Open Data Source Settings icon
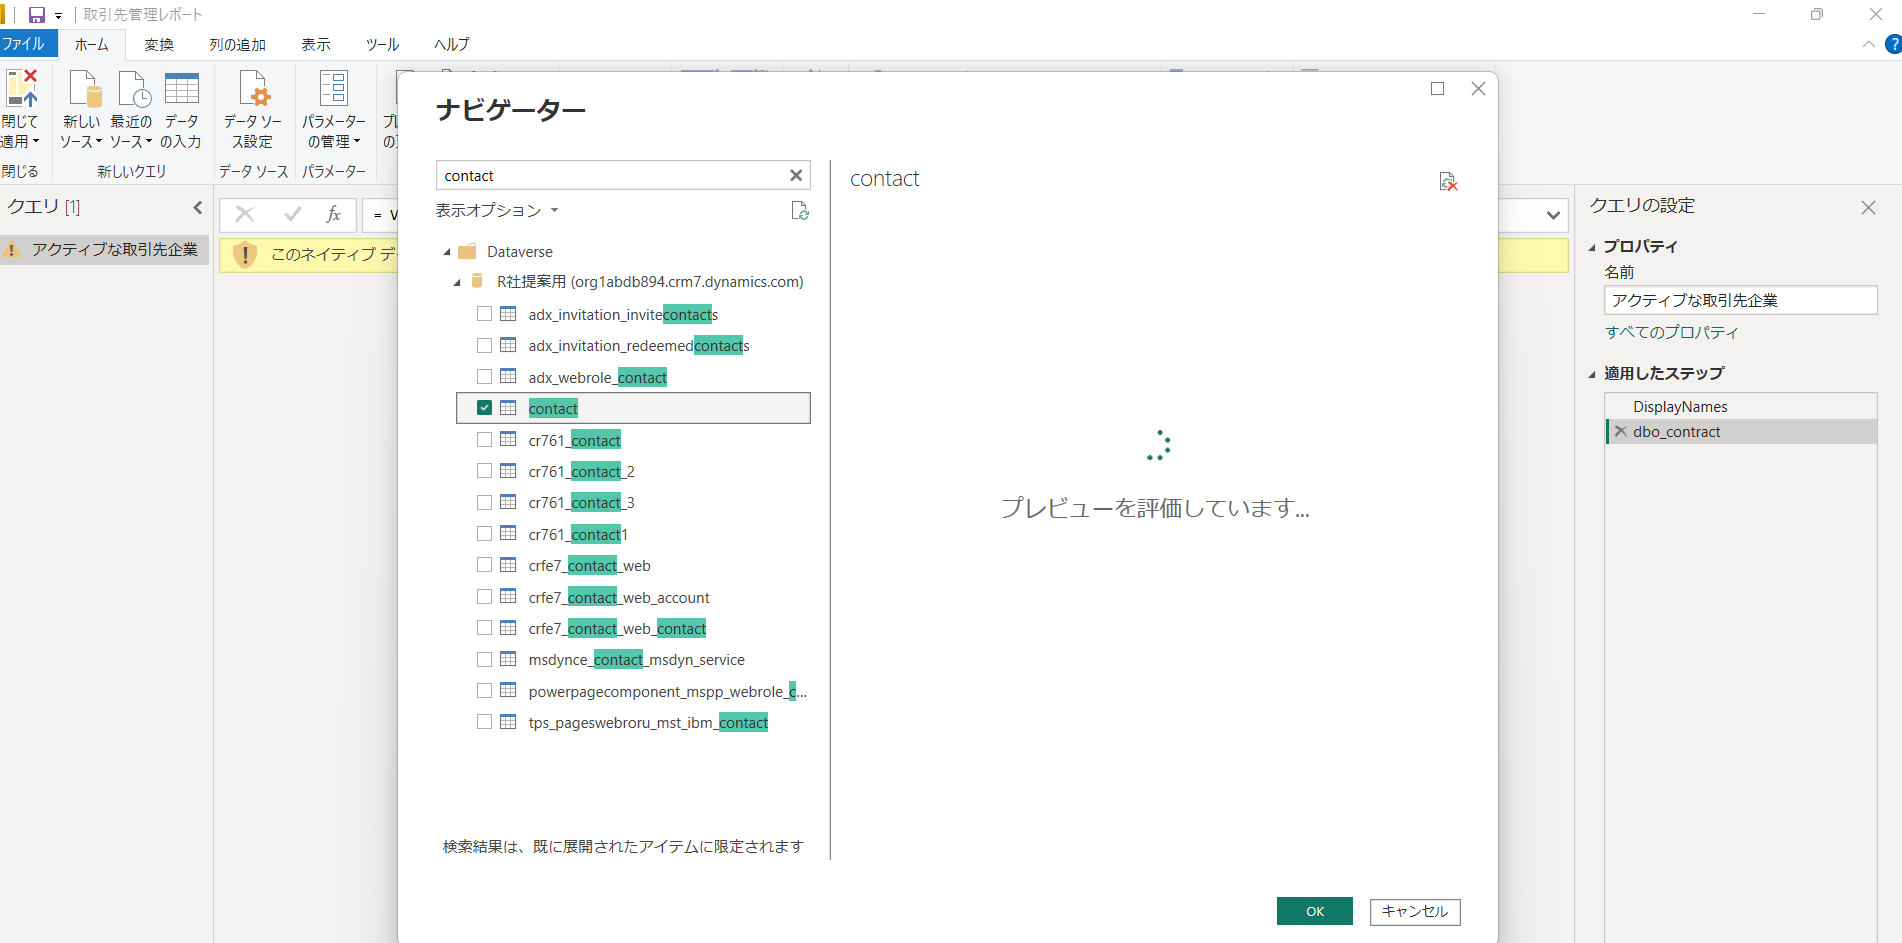 [254, 88]
